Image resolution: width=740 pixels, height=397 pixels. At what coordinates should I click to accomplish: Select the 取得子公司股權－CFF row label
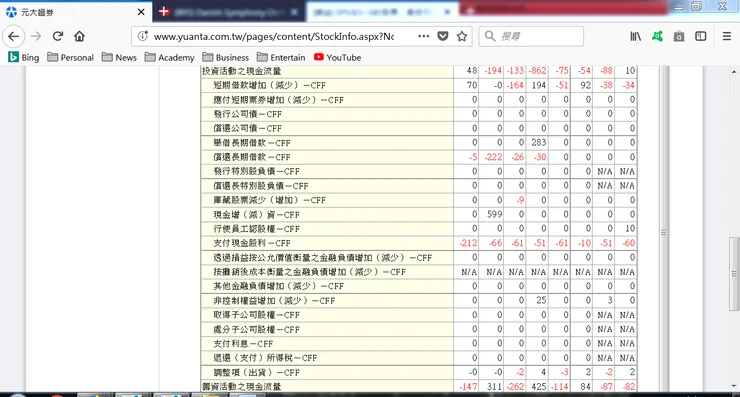256,314
